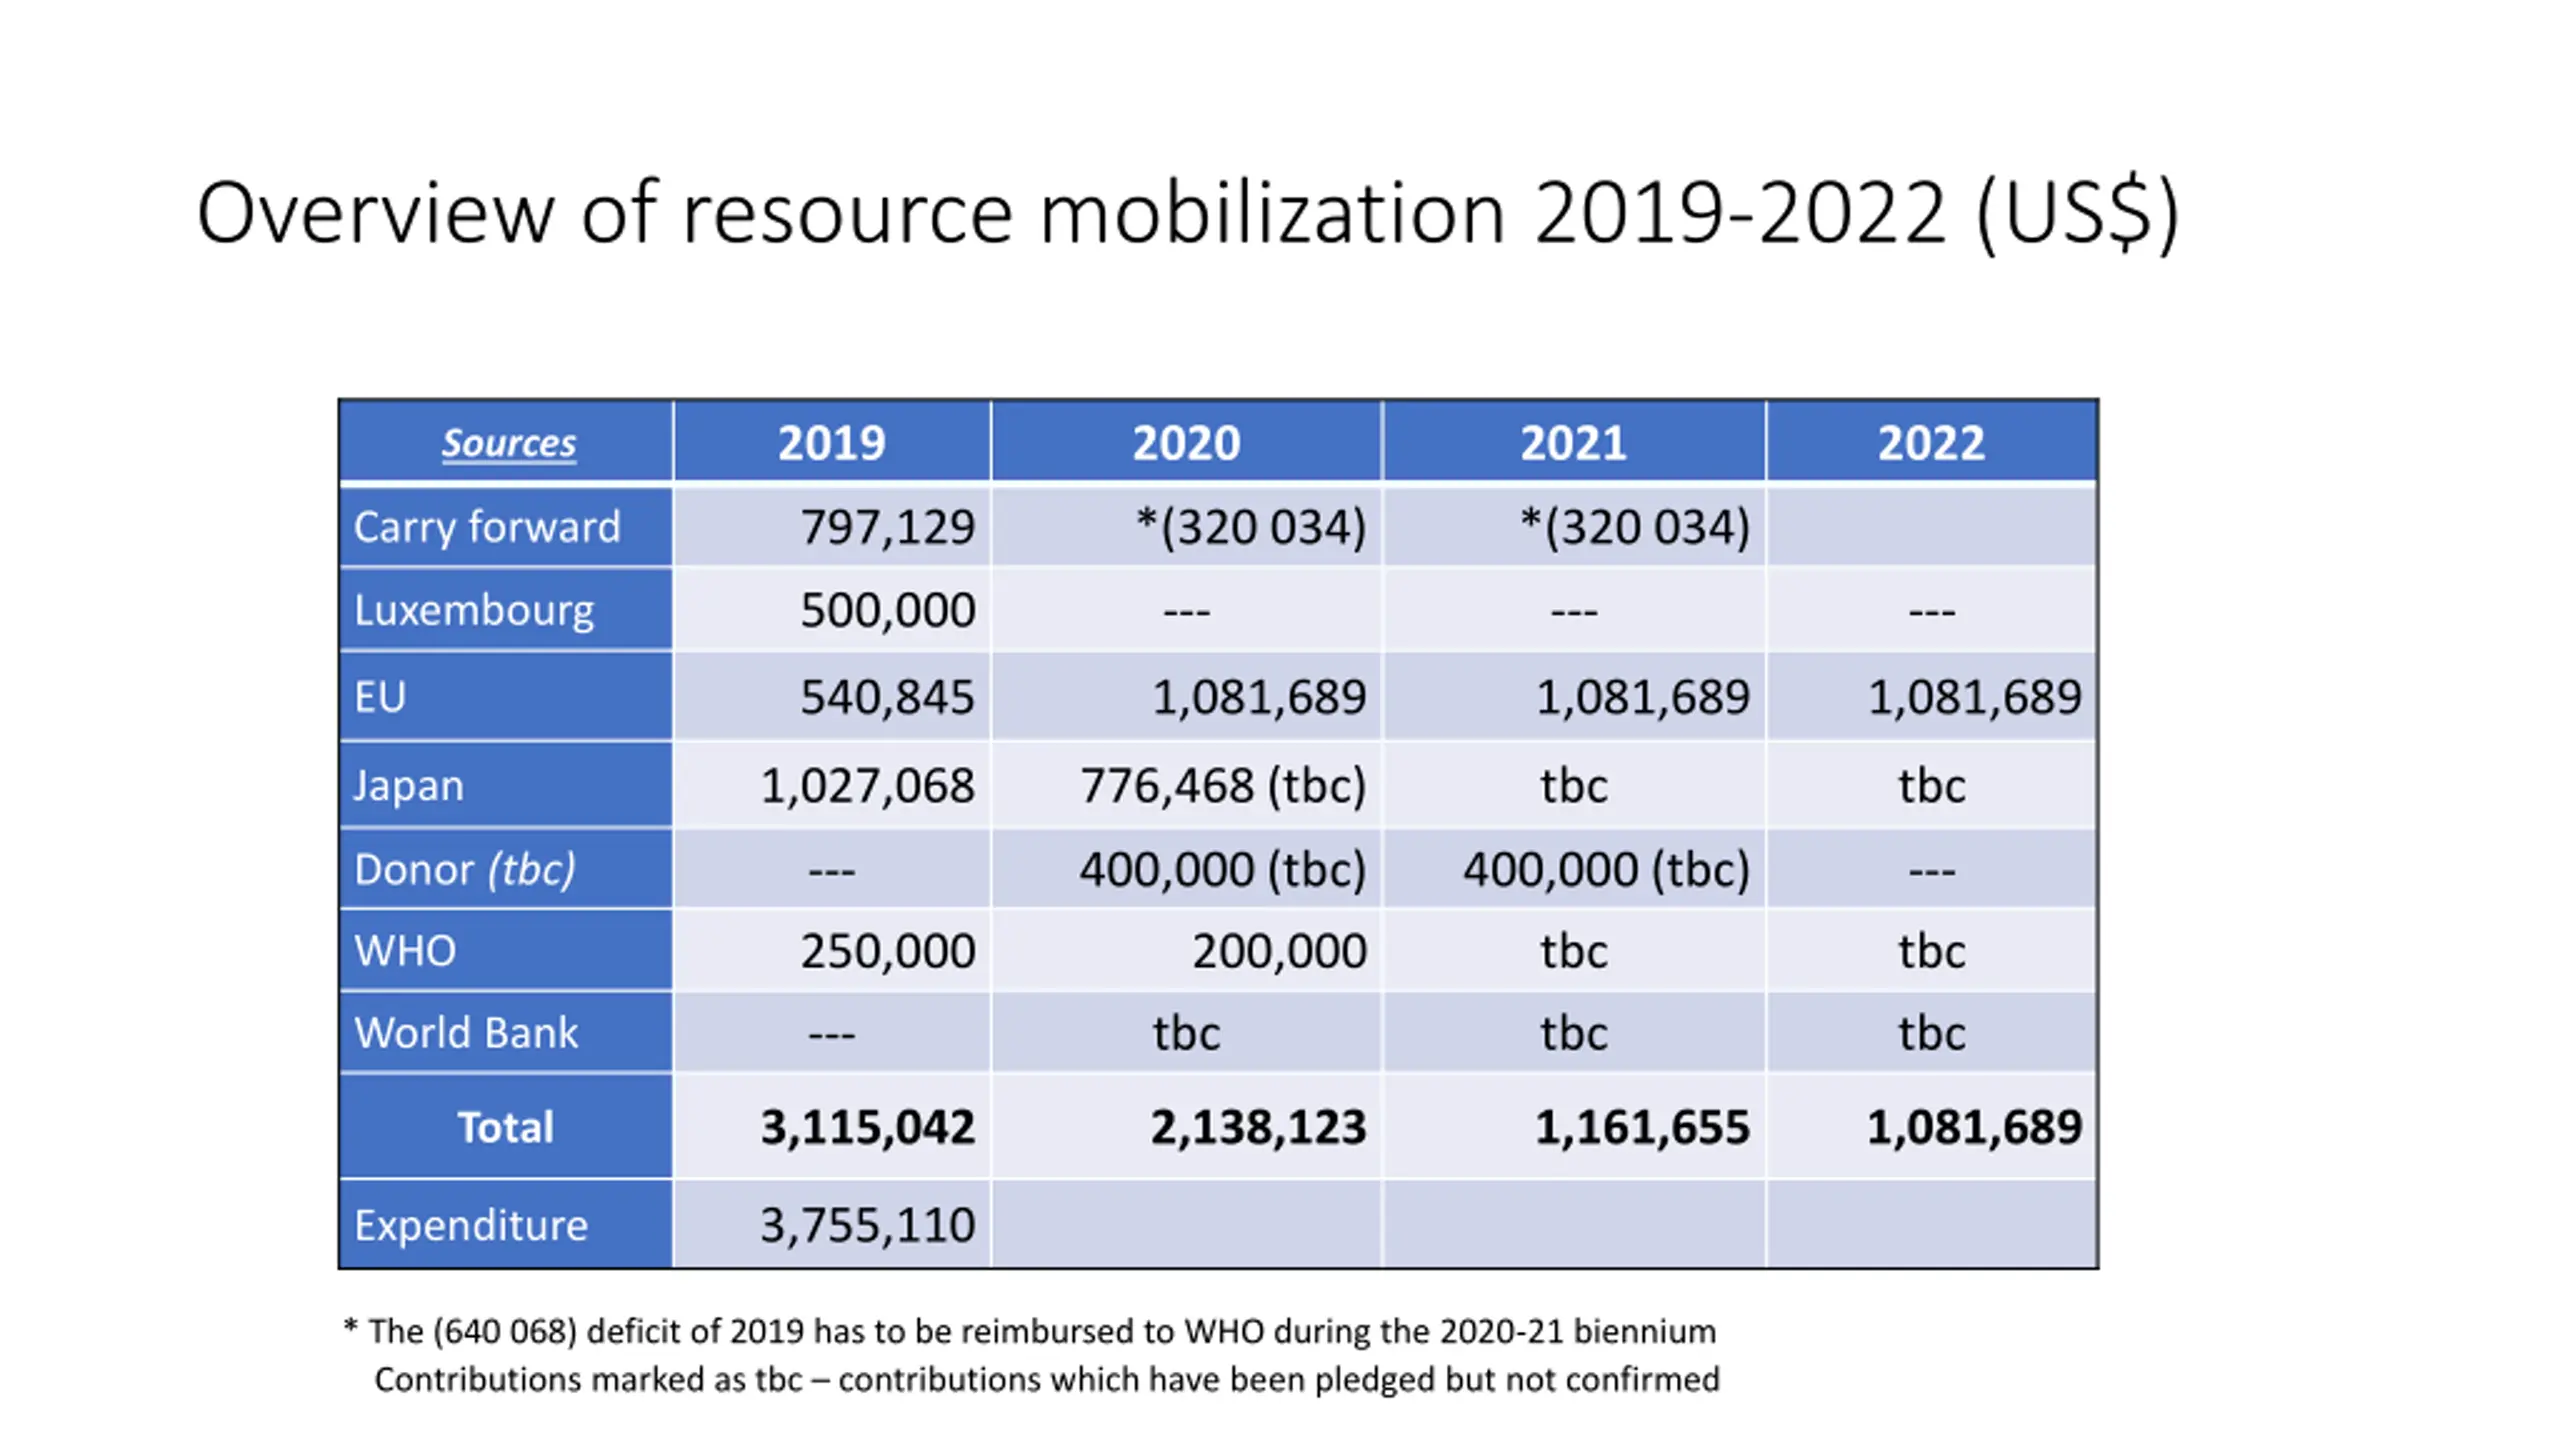The image size is (2560, 1440).
Task: Click the Expenditure row label
Action: [x=471, y=1226]
